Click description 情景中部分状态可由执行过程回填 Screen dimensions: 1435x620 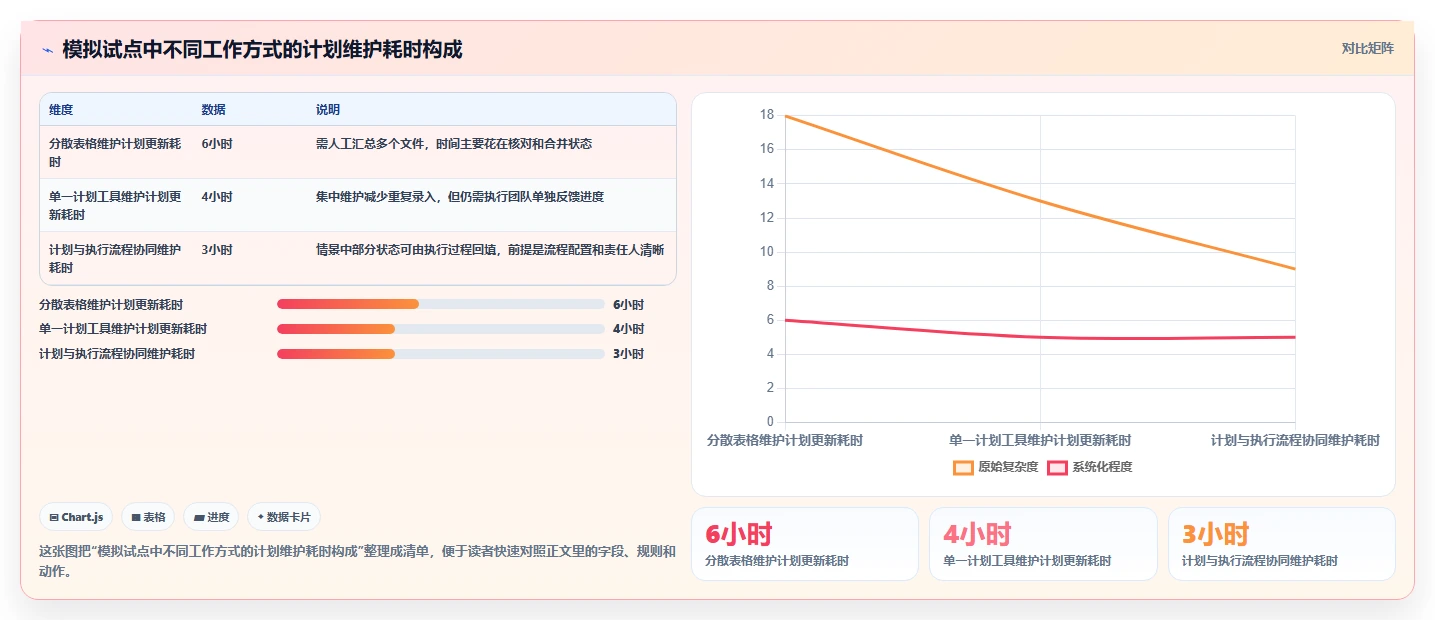490,250
